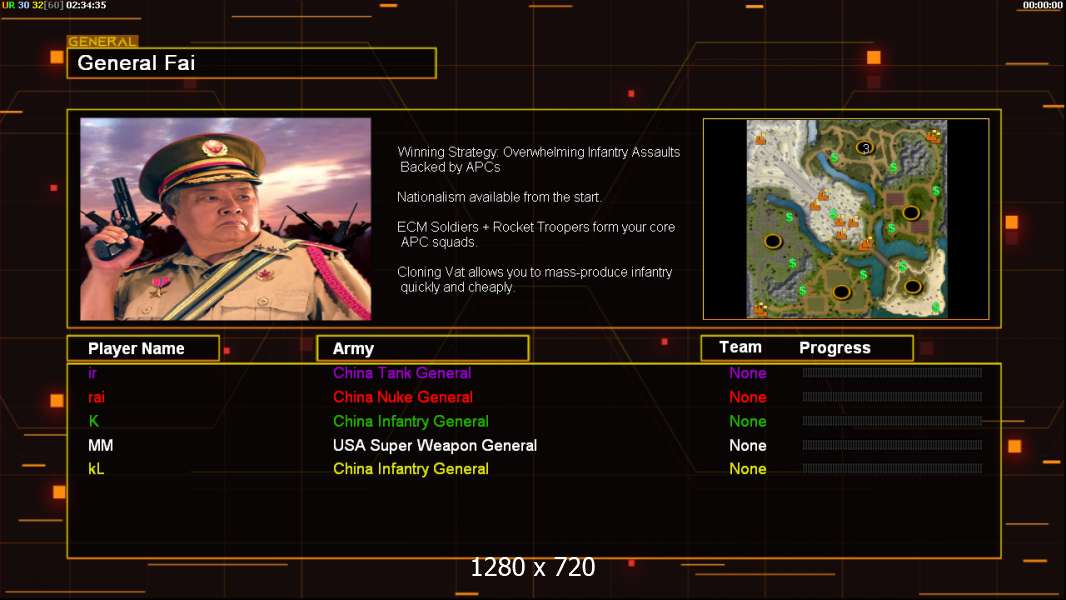Image resolution: width=1066 pixels, height=600 pixels.
Task: Click the map preview thumbnail
Action: (x=846, y=219)
